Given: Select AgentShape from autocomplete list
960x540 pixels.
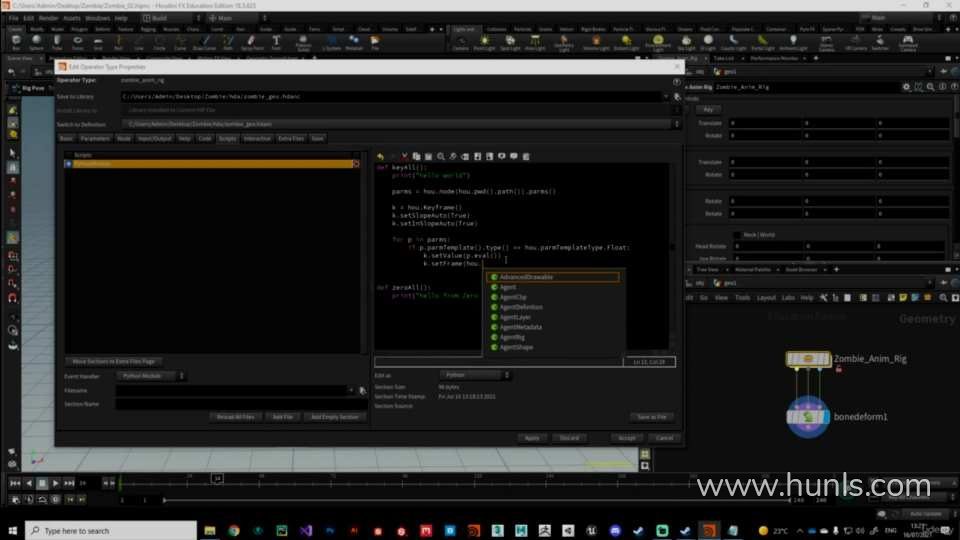Looking at the screenshot, I should (x=553, y=348).
